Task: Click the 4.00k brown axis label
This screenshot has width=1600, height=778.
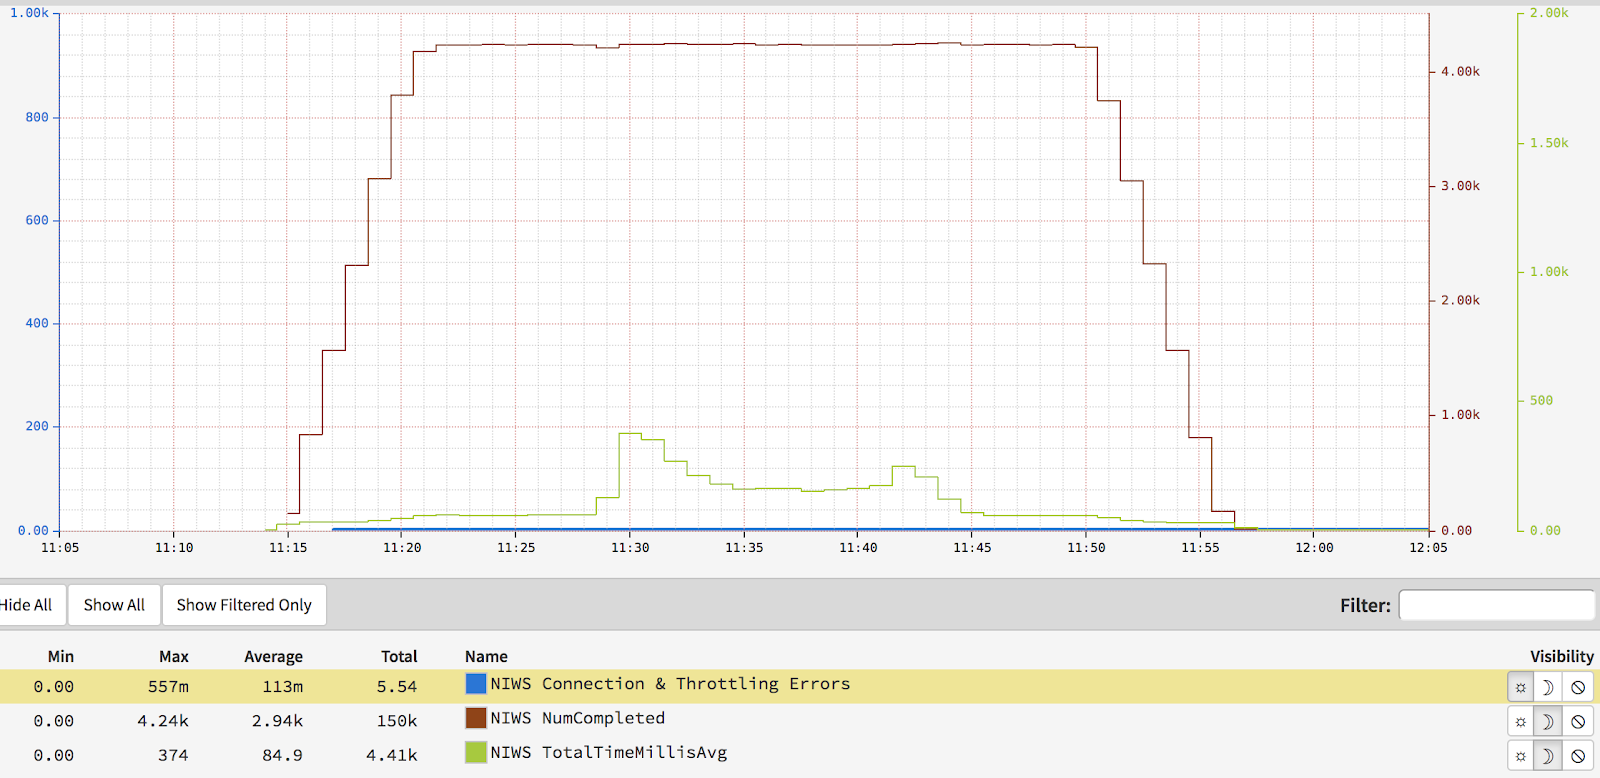Action: coord(1460,72)
